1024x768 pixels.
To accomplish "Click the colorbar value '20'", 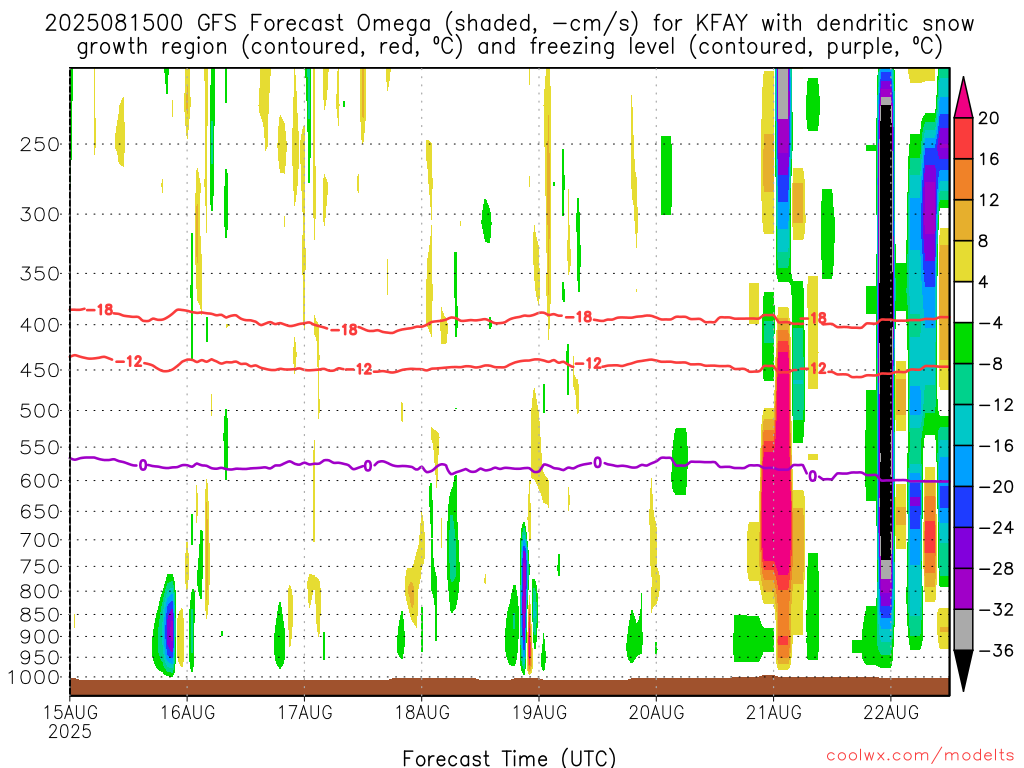I will click(x=989, y=118).
